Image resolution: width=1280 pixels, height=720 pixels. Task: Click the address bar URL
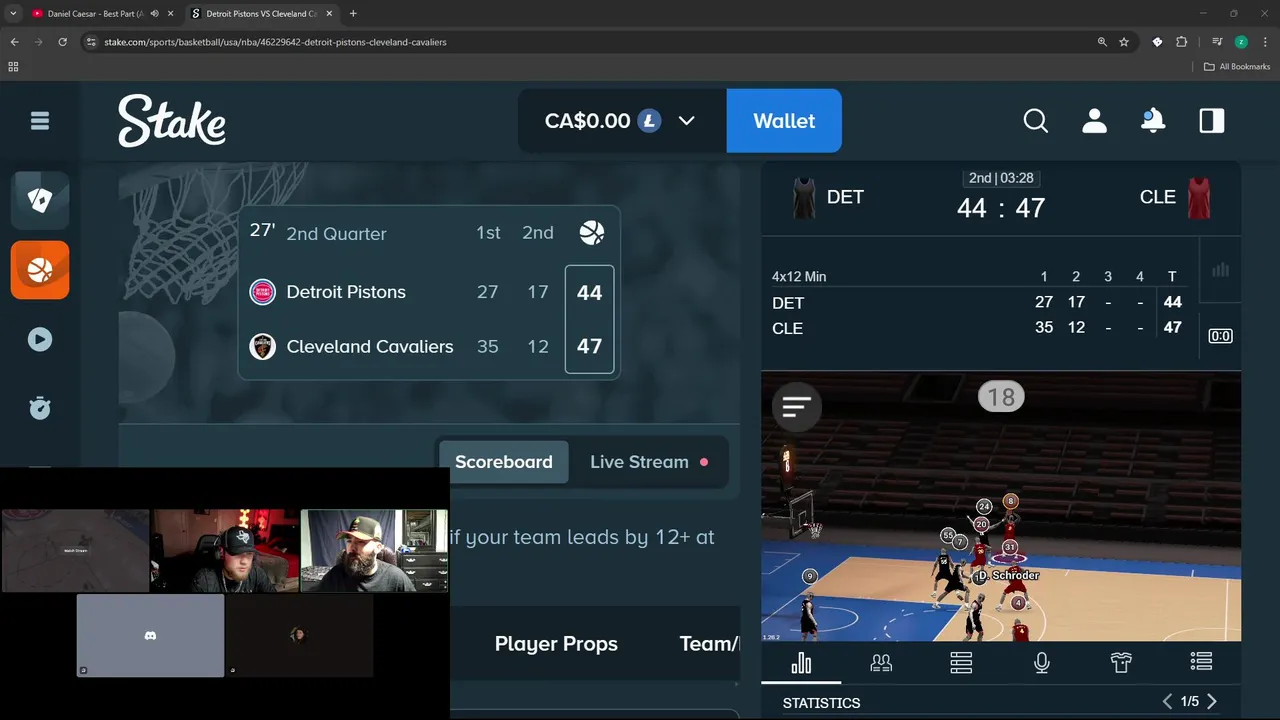[275, 42]
